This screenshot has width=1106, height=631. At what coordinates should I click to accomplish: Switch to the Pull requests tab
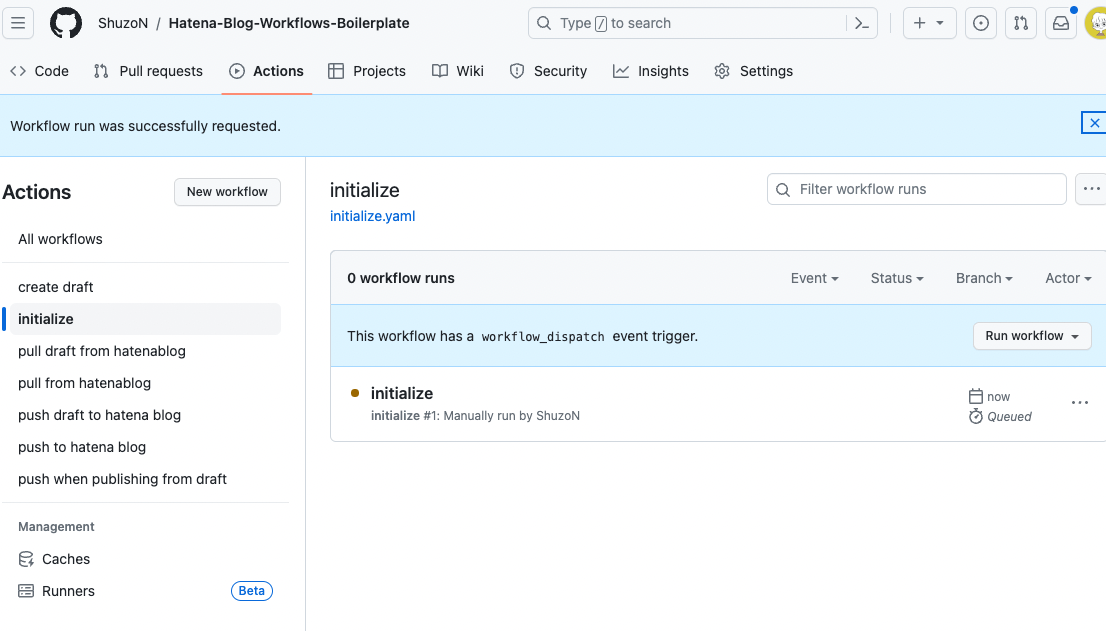pos(148,71)
